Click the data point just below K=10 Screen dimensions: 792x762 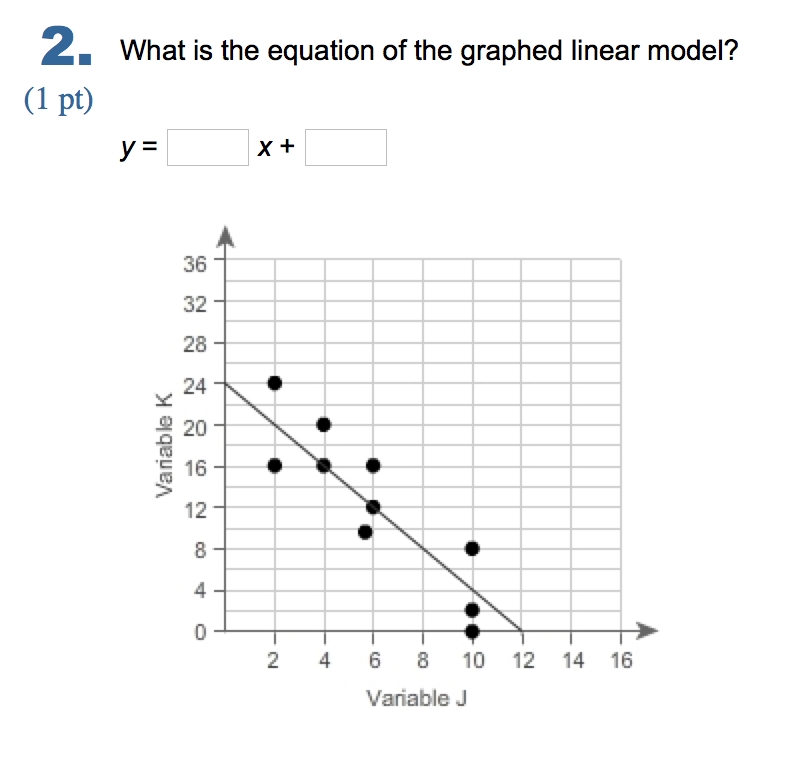pos(365,532)
